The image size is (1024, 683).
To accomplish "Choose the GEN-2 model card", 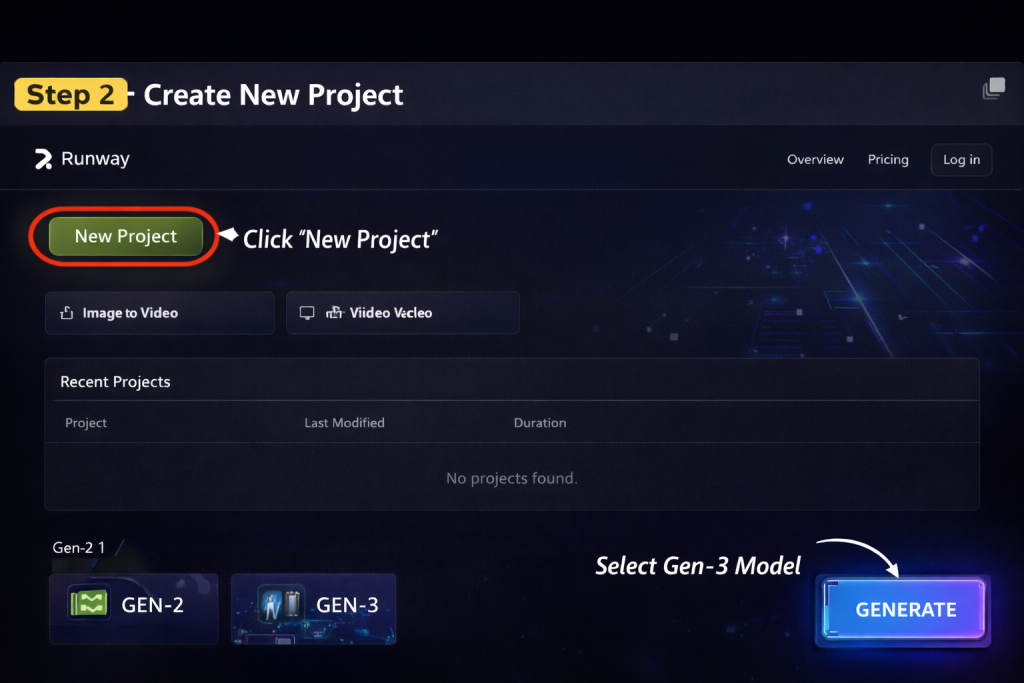I will click(x=134, y=609).
